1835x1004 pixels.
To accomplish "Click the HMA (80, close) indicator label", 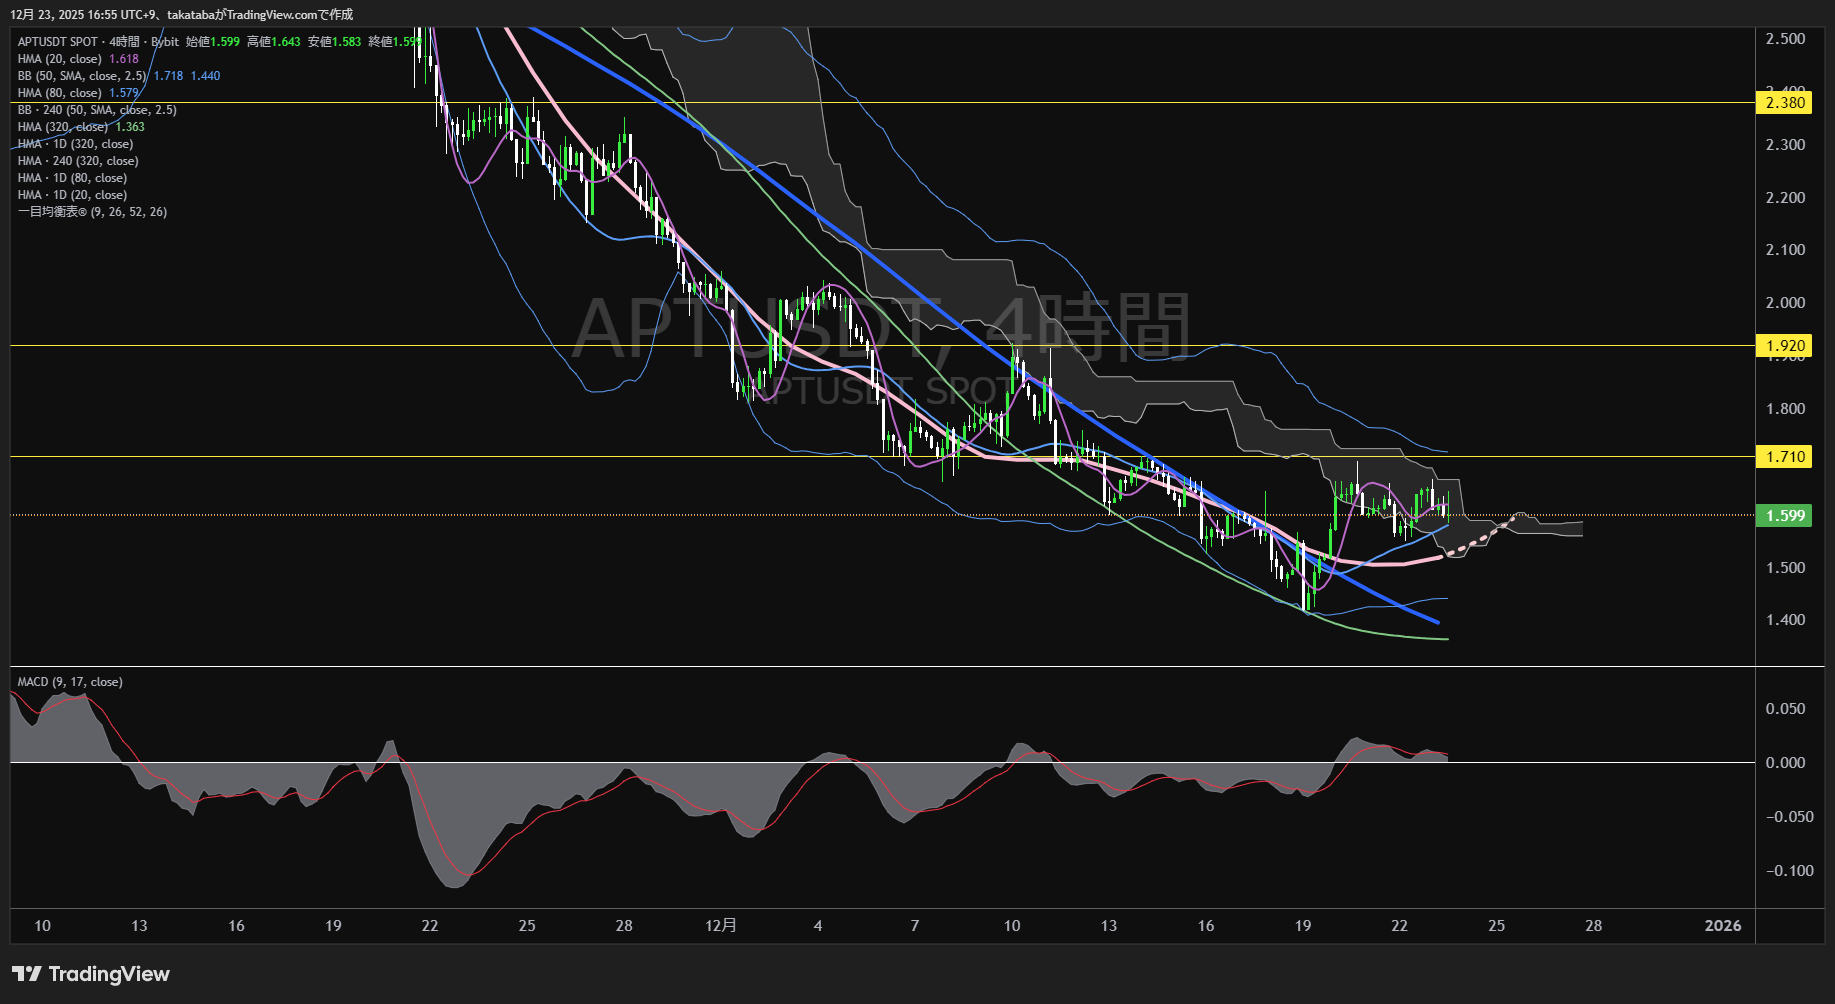I will (60, 93).
